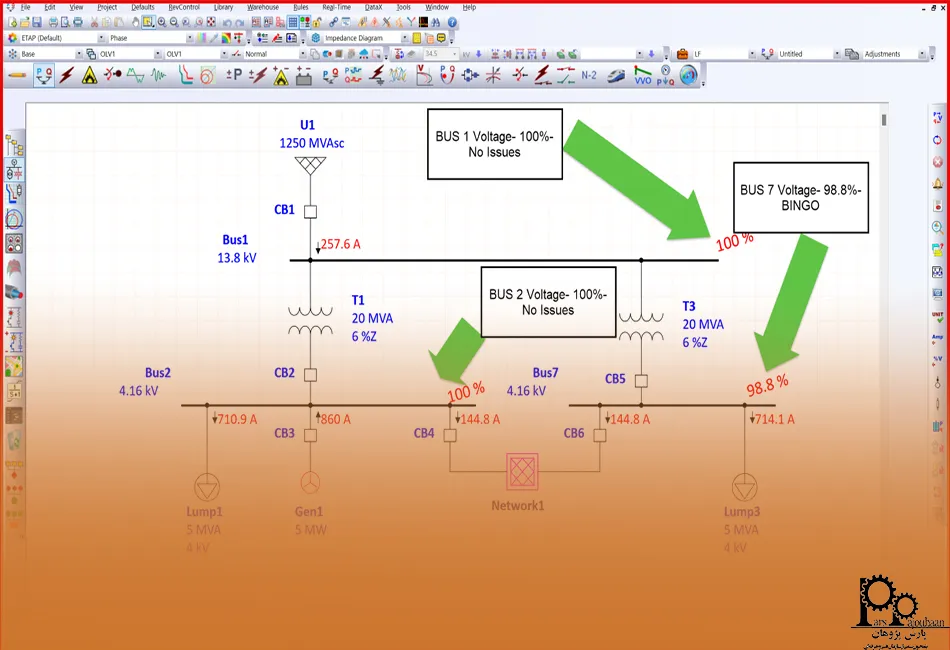The height and width of the screenshot is (650, 950).
Task: Expand the Impedance Diagram dropdown
Action: pos(405,38)
